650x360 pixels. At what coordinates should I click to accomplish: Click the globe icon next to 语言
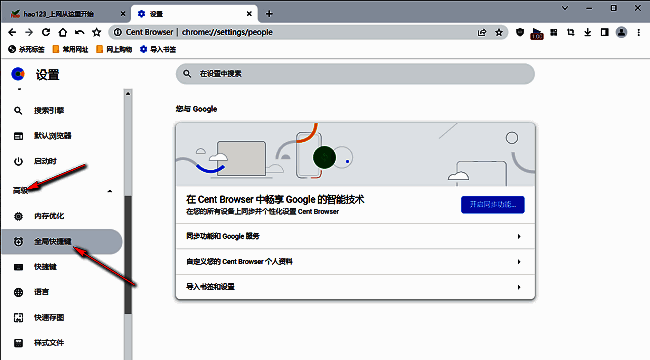[x=18, y=292]
